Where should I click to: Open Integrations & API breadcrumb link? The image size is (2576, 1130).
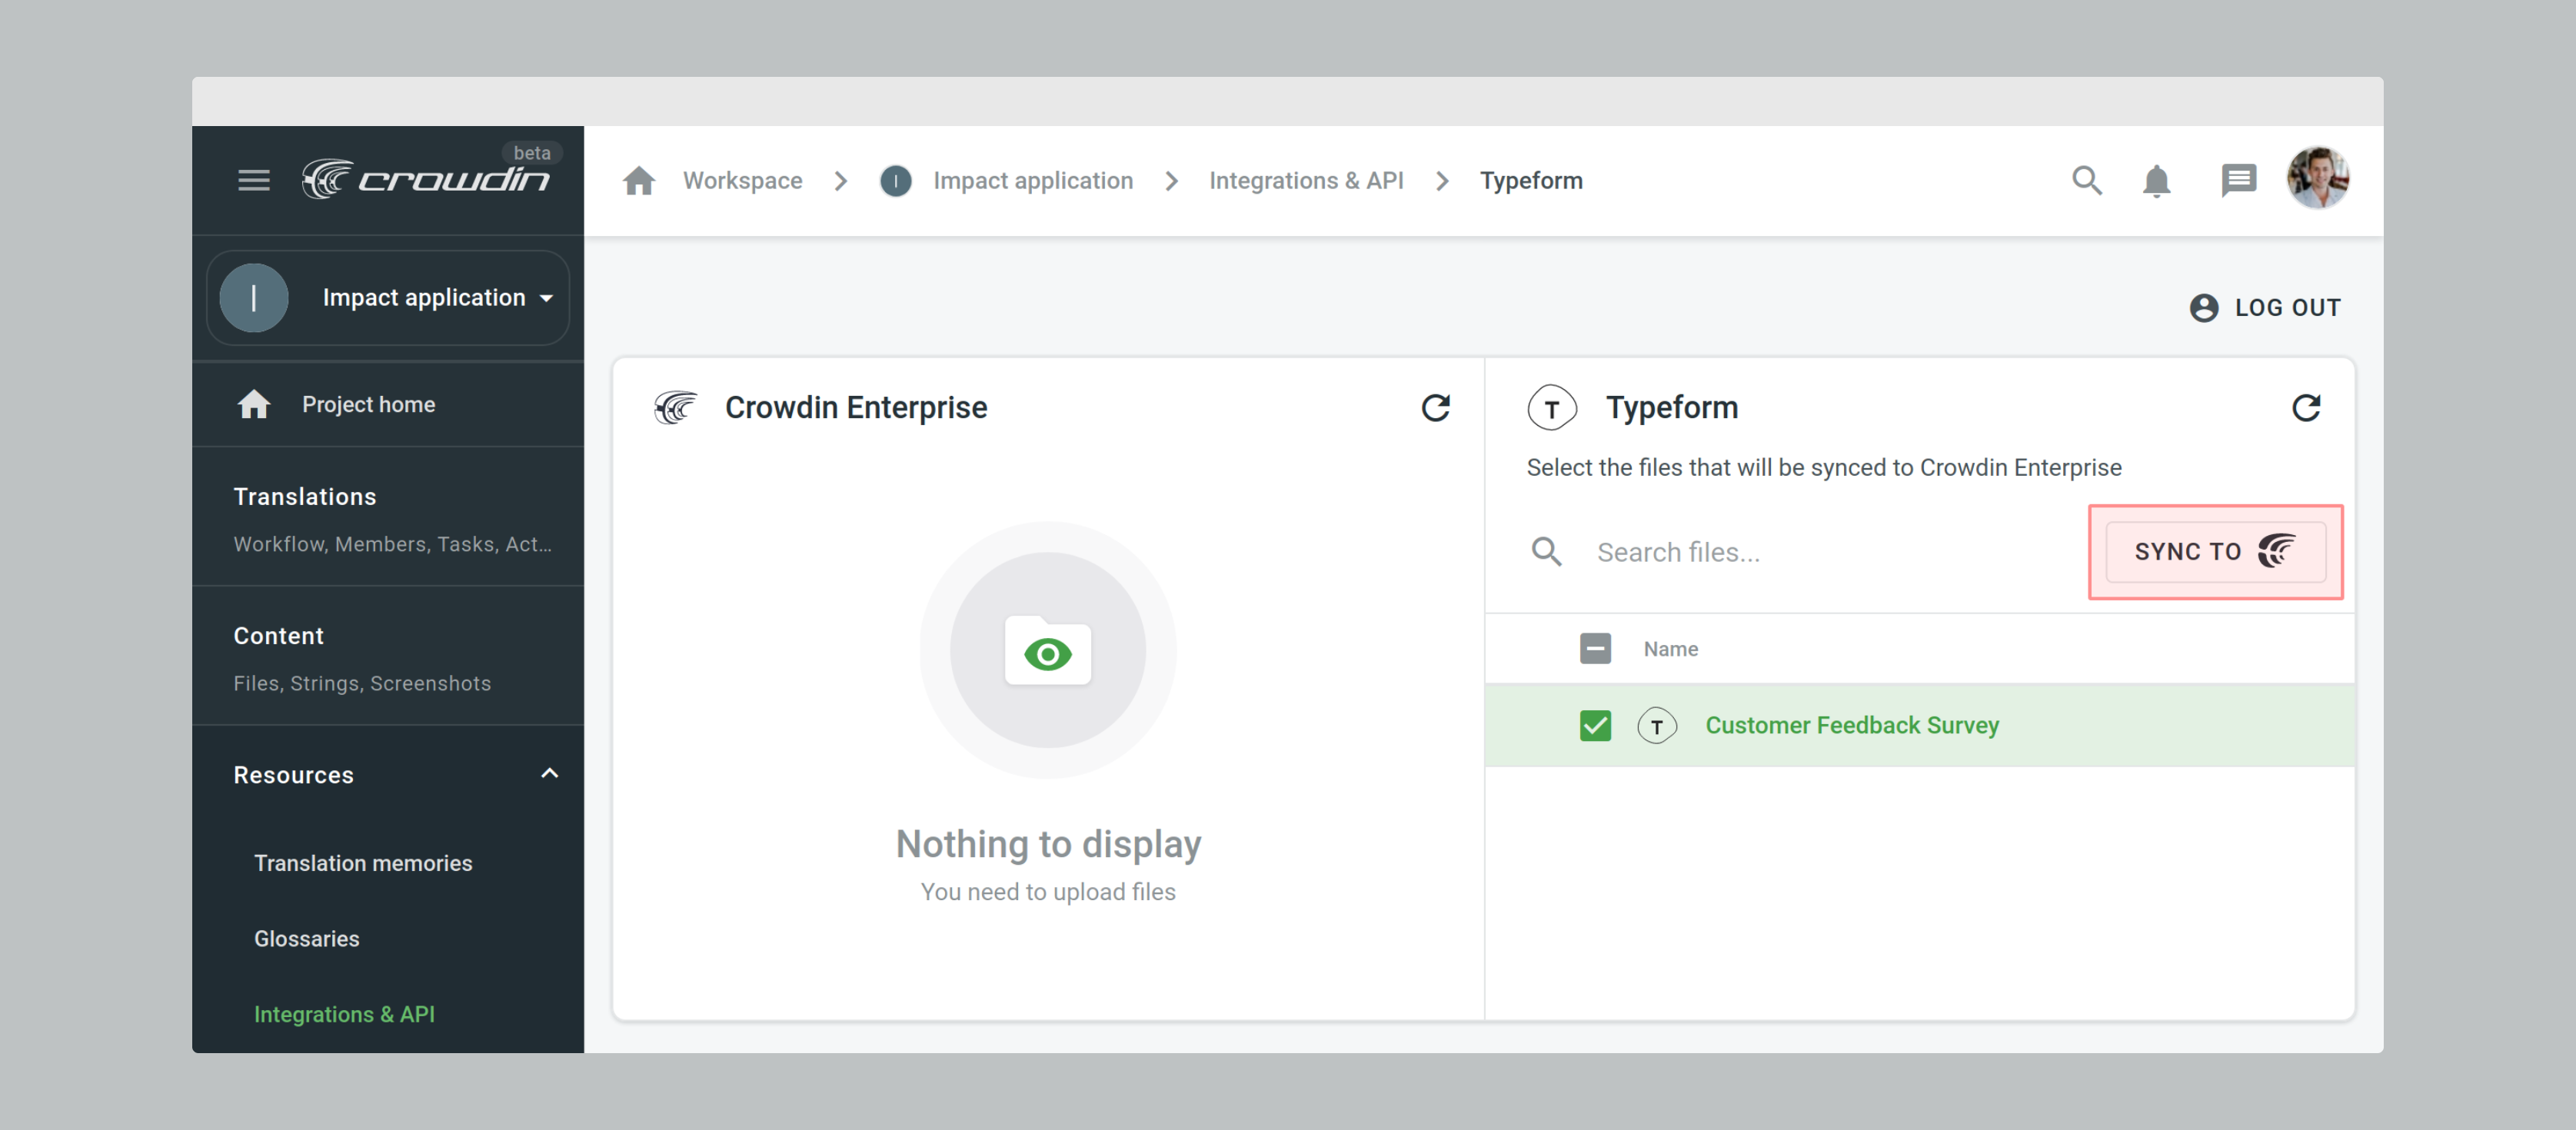click(x=1306, y=181)
